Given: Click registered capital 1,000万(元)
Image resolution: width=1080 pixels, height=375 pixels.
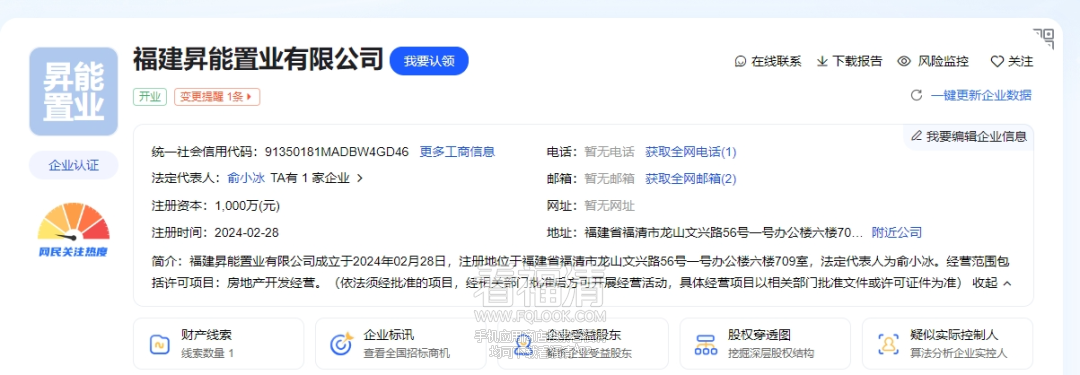Looking at the screenshot, I should point(247,205).
